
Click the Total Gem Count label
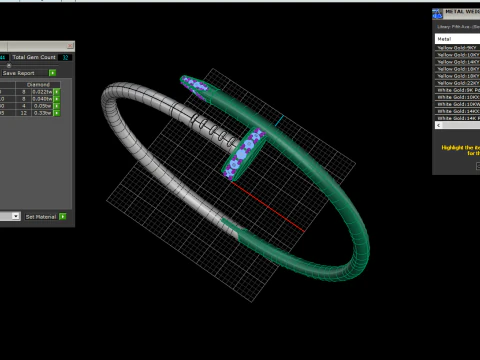click(x=34, y=57)
